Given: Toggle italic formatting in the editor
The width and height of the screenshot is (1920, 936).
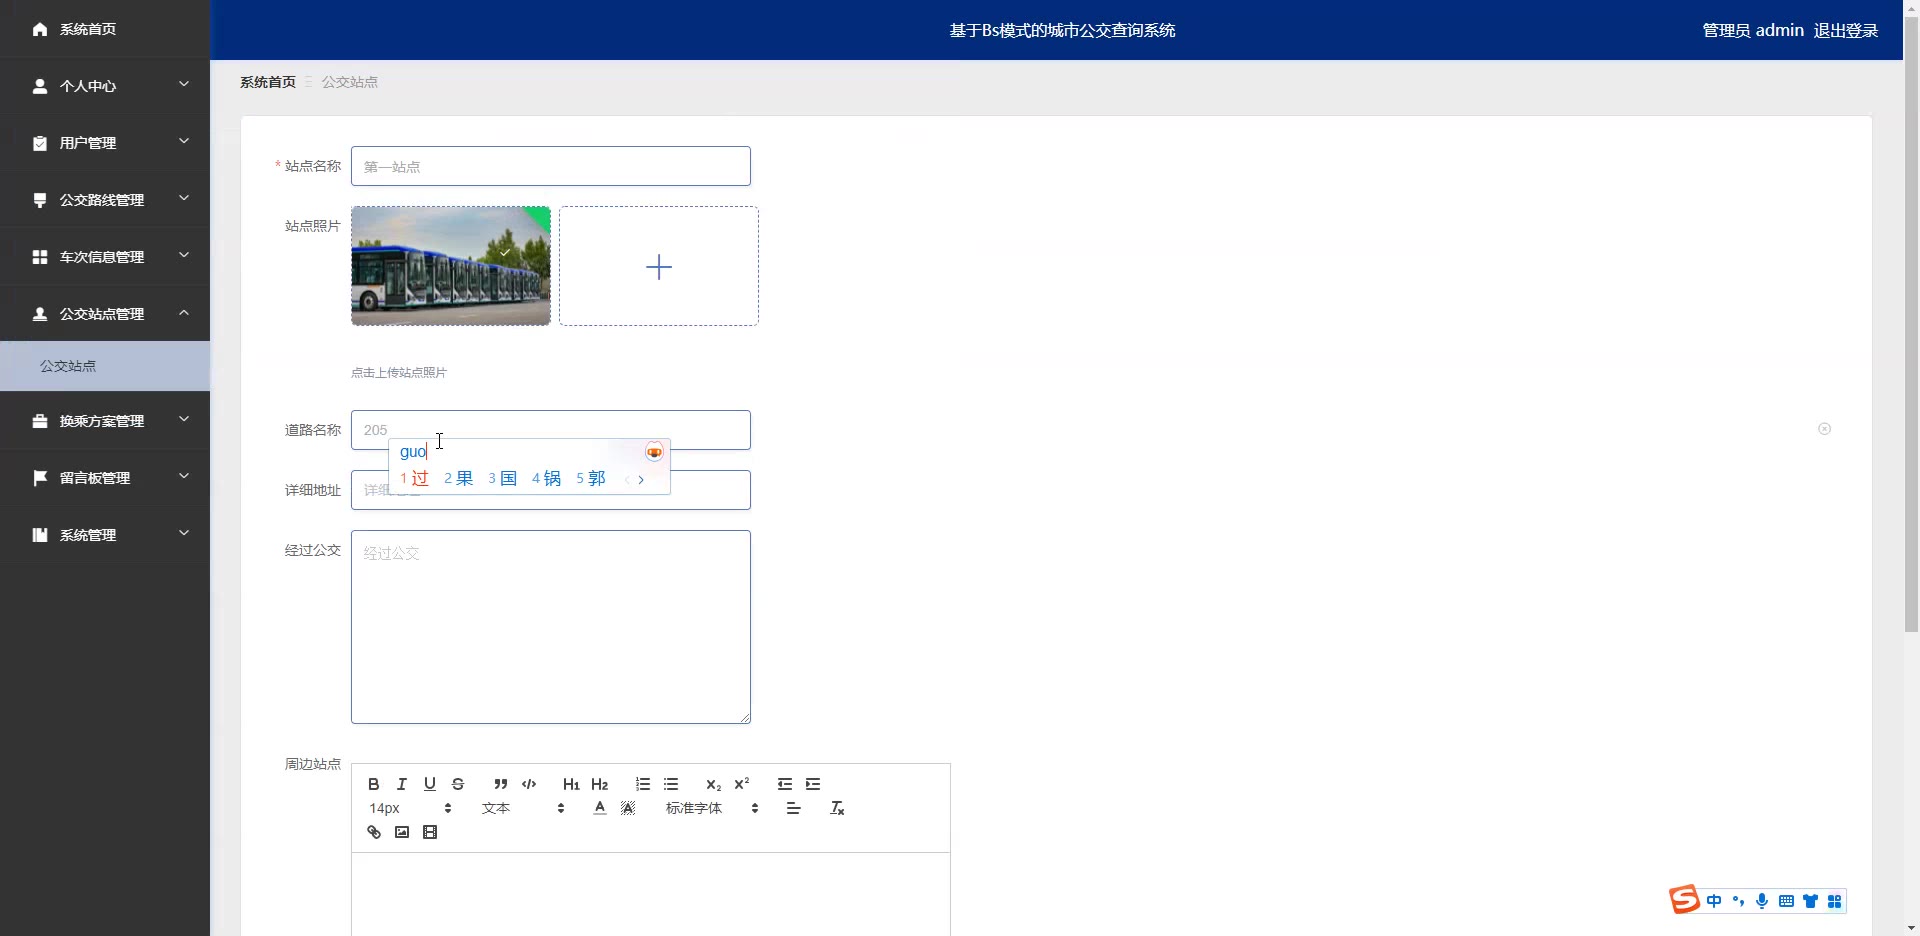Looking at the screenshot, I should click(x=401, y=784).
